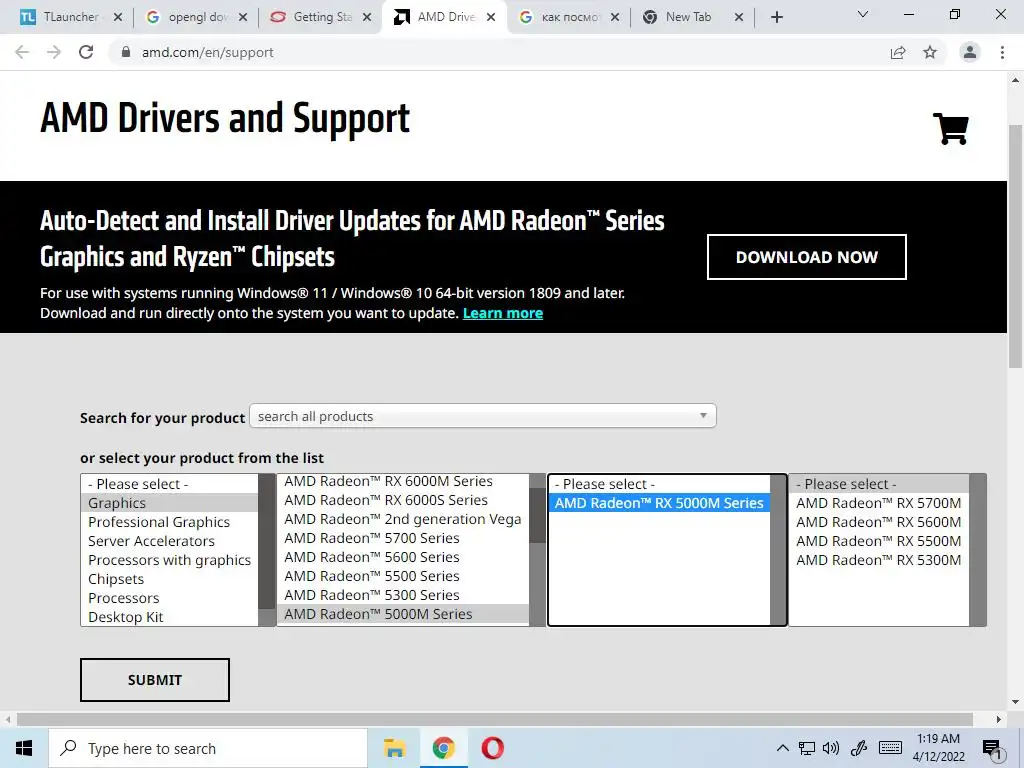1024x768 pixels.
Task: Show hidden system tray icons
Action: click(x=782, y=748)
